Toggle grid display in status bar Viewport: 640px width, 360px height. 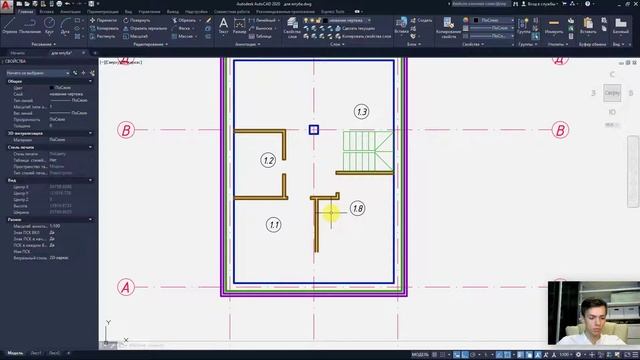[434, 355]
